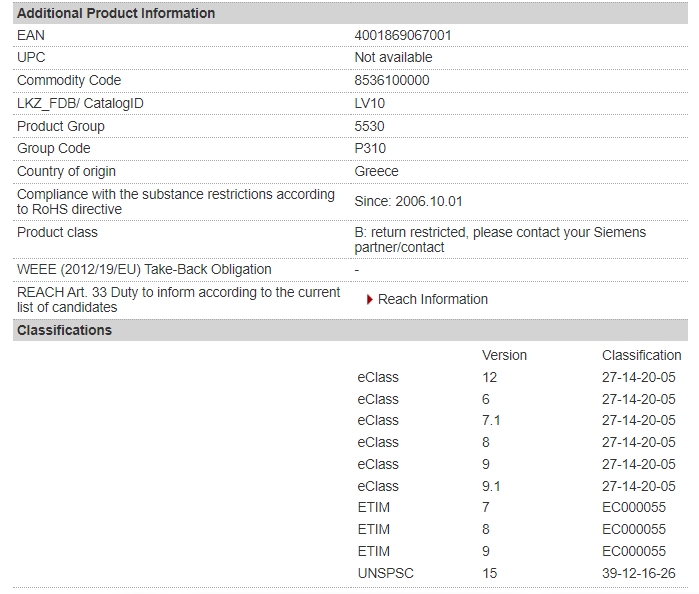699x594 pixels.
Task: Click the UPC Not available value
Action: point(393,58)
